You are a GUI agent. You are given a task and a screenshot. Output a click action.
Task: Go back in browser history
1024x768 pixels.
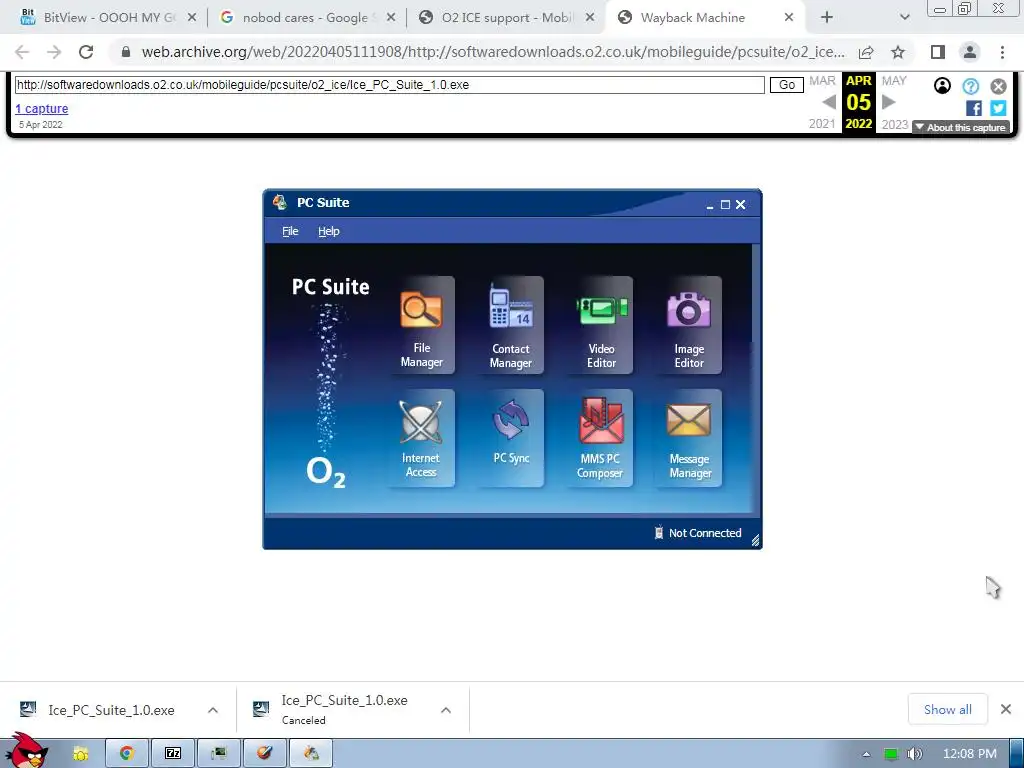22,52
